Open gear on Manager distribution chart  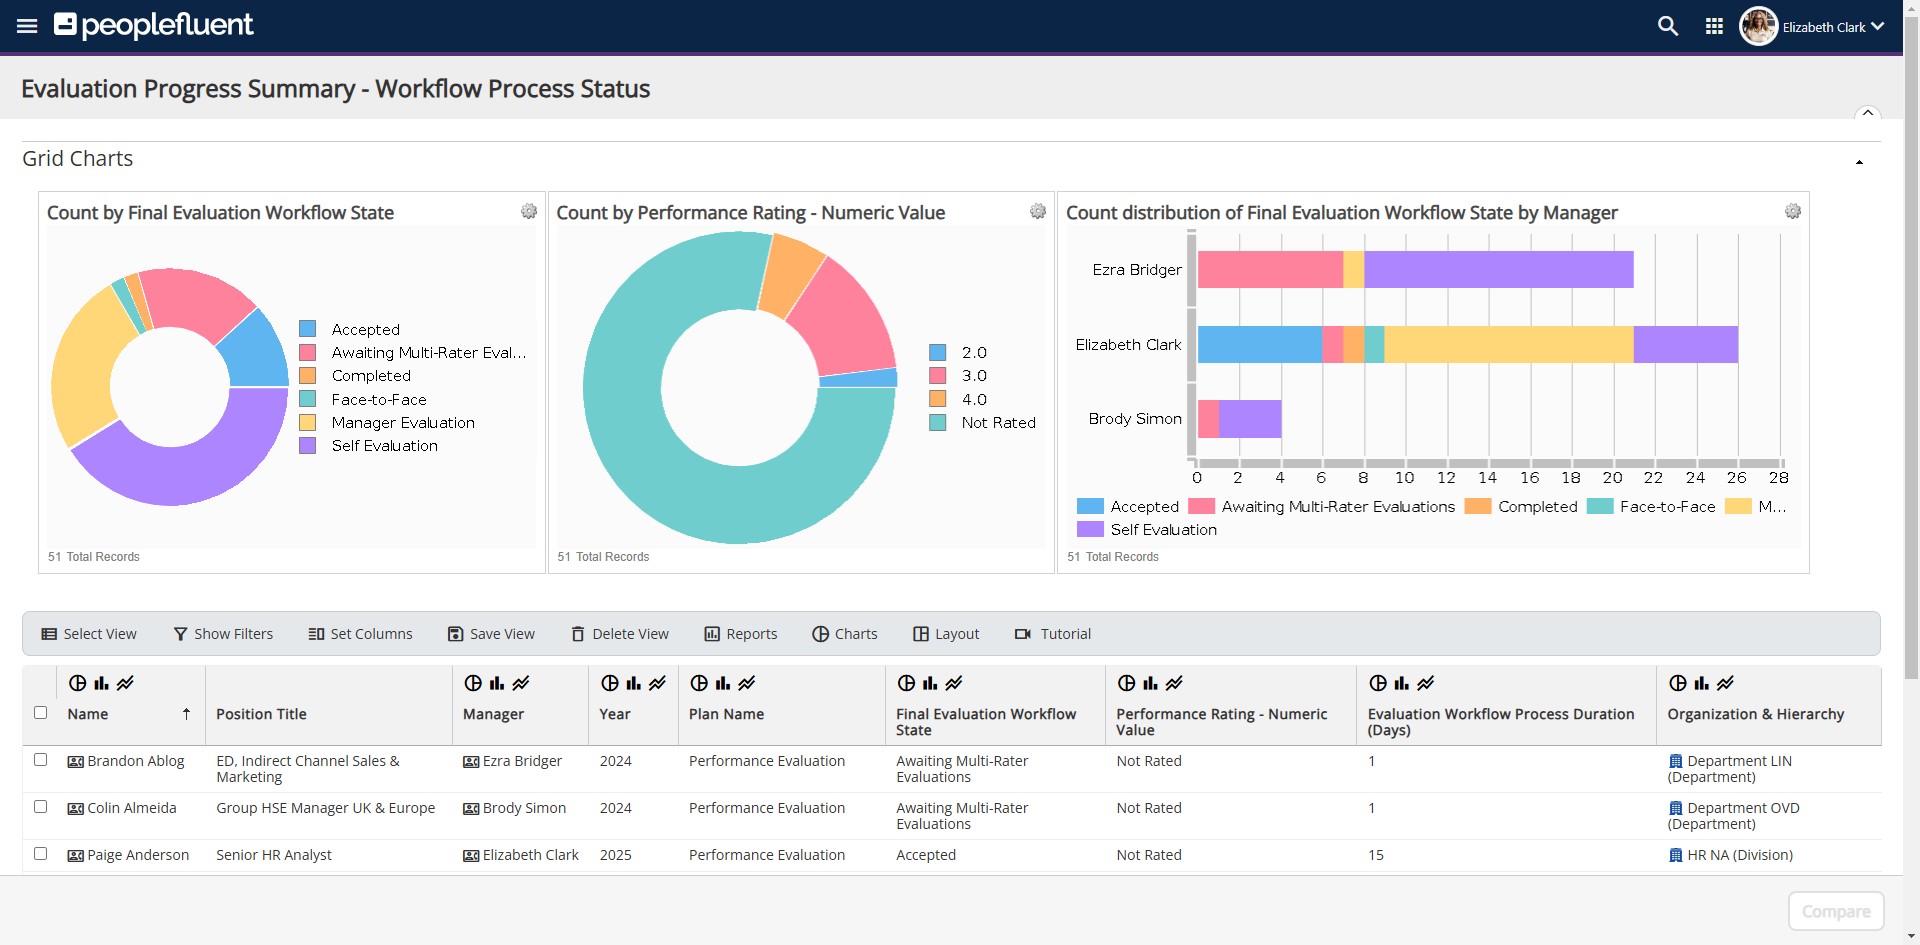tap(1793, 211)
